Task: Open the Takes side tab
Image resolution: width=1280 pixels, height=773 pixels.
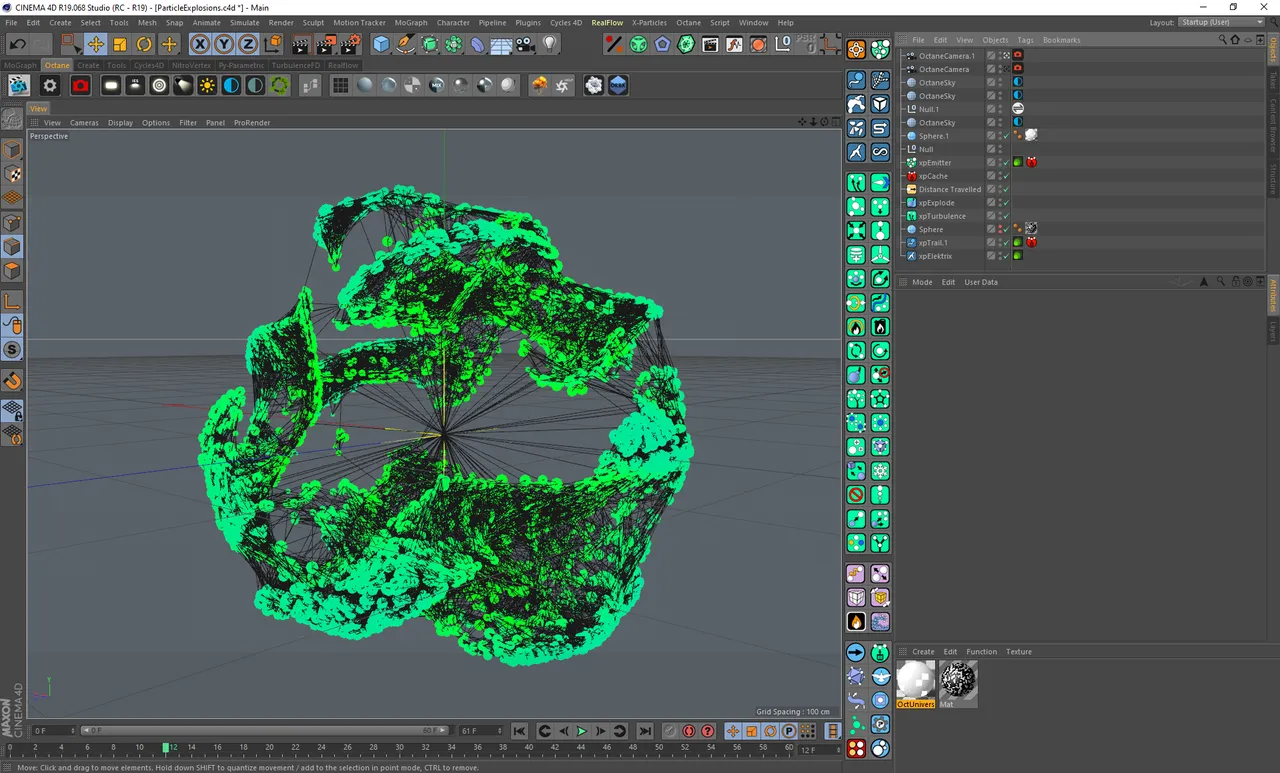Action: click(x=1273, y=80)
